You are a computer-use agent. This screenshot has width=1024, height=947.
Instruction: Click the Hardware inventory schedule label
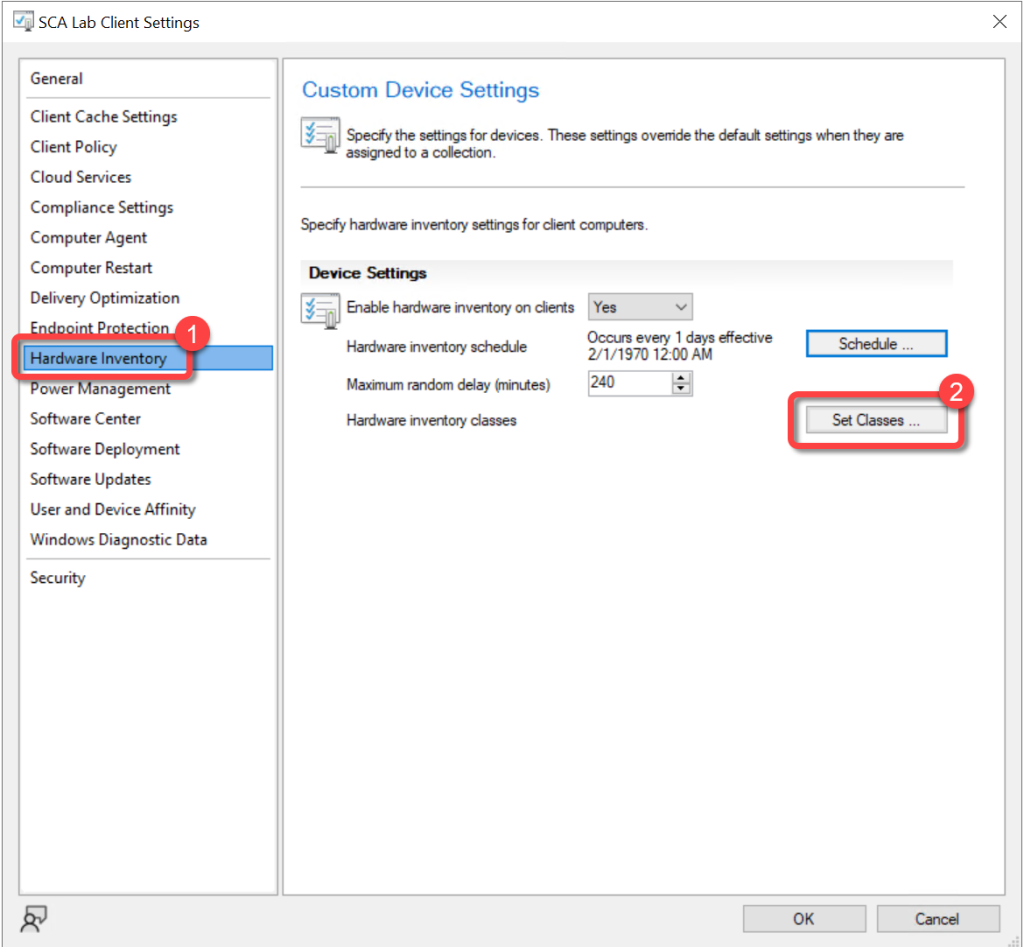tap(437, 347)
